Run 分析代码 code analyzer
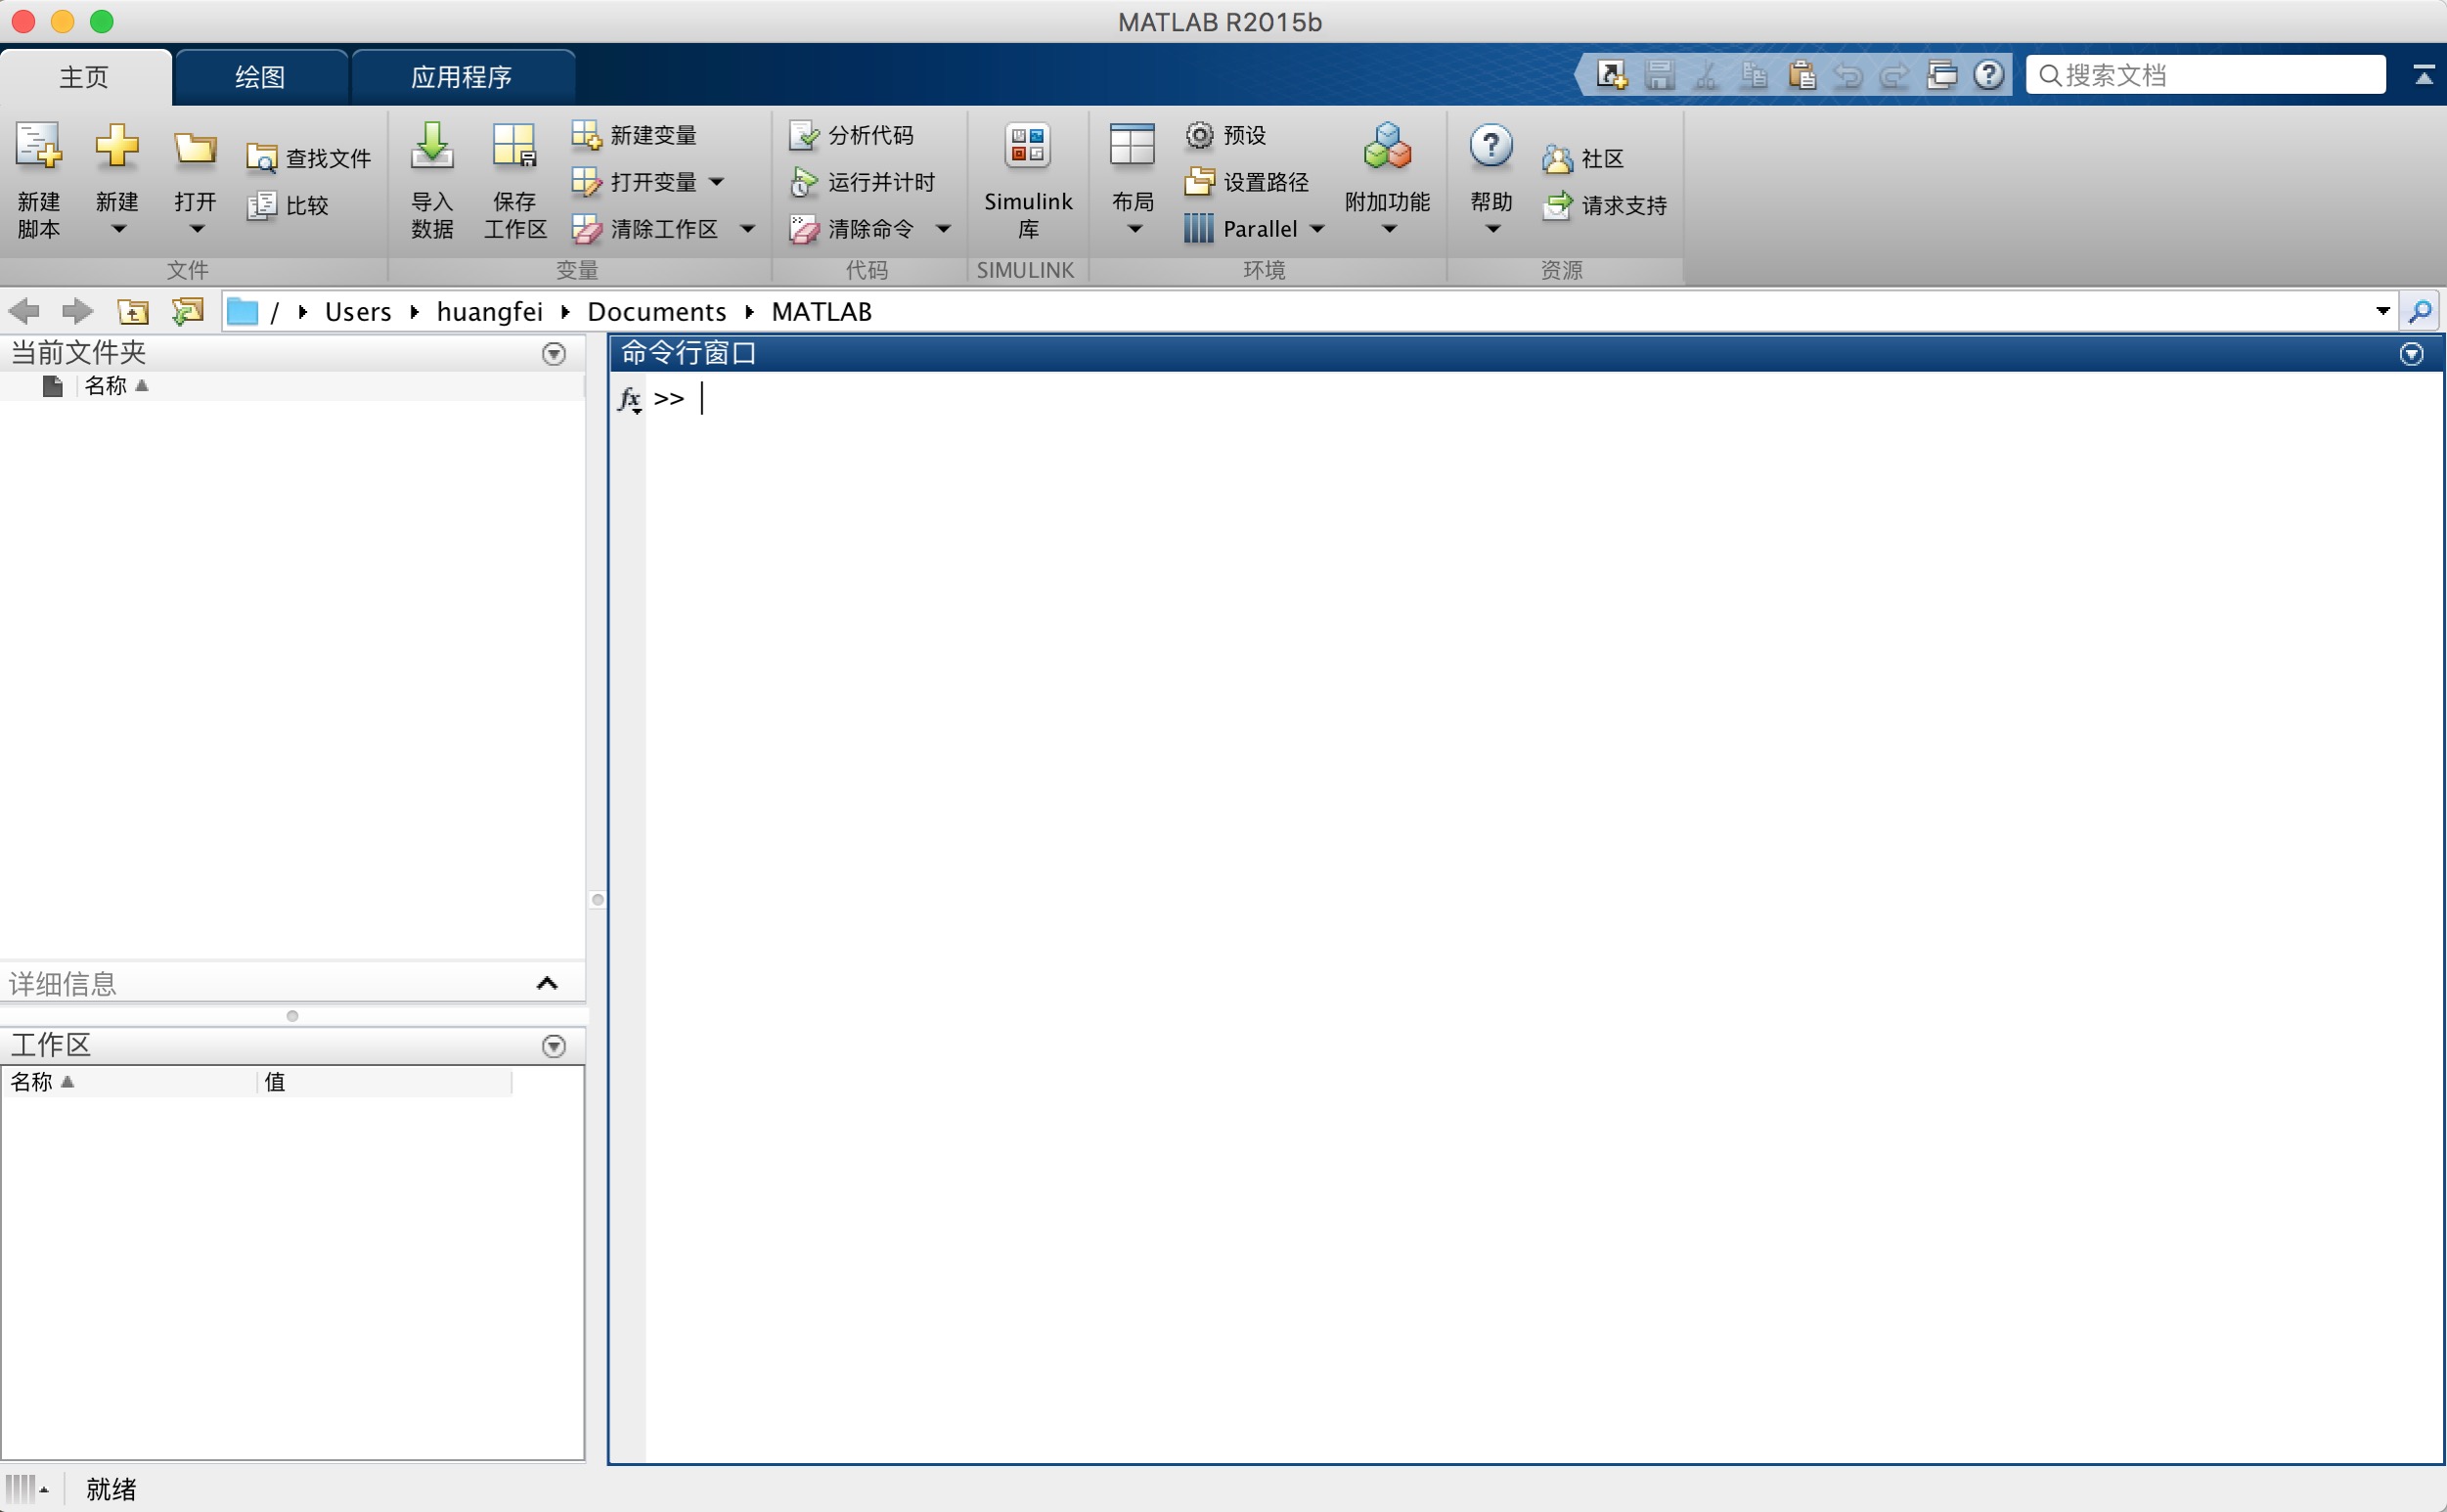This screenshot has height=1512, width=2447. 851,134
